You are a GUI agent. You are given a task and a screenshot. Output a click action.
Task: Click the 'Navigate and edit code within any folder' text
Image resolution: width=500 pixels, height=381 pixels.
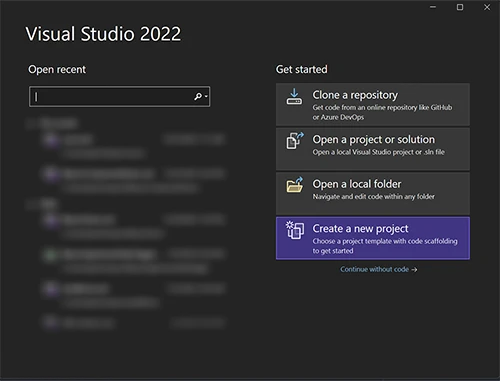pyautogui.click(x=374, y=197)
